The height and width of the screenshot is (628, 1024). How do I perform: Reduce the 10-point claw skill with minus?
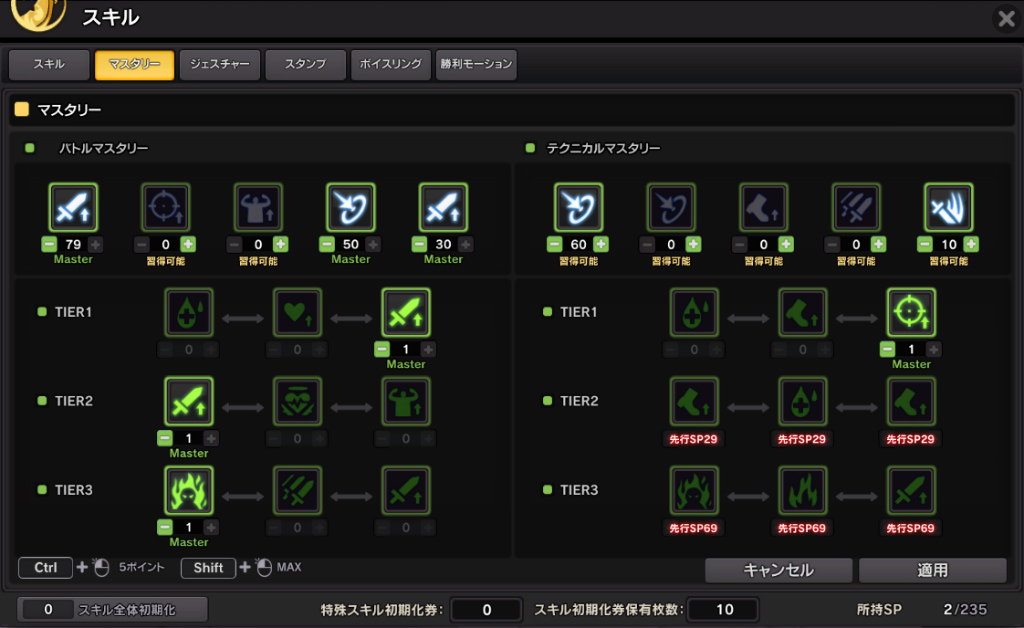point(925,244)
